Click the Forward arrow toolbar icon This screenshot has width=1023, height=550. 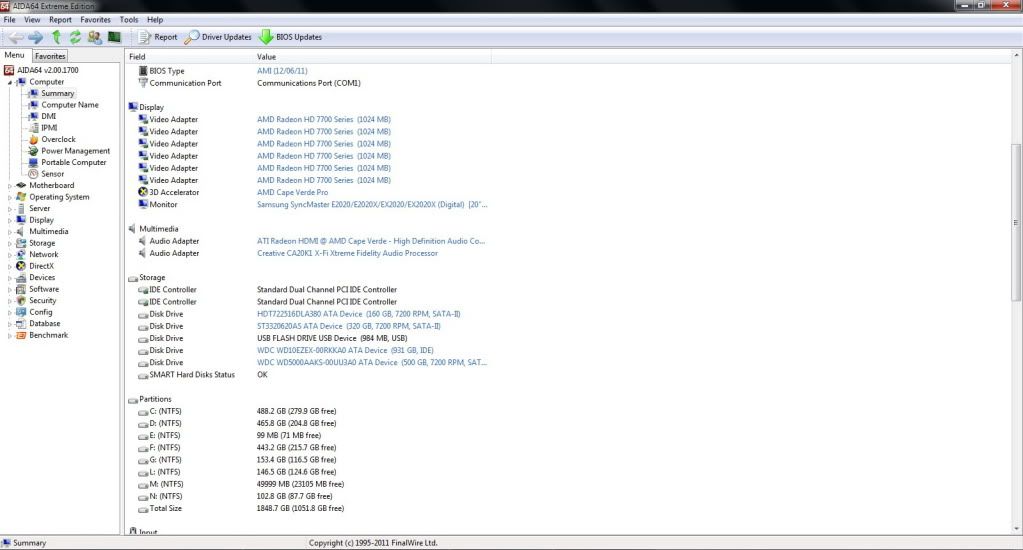(36, 37)
